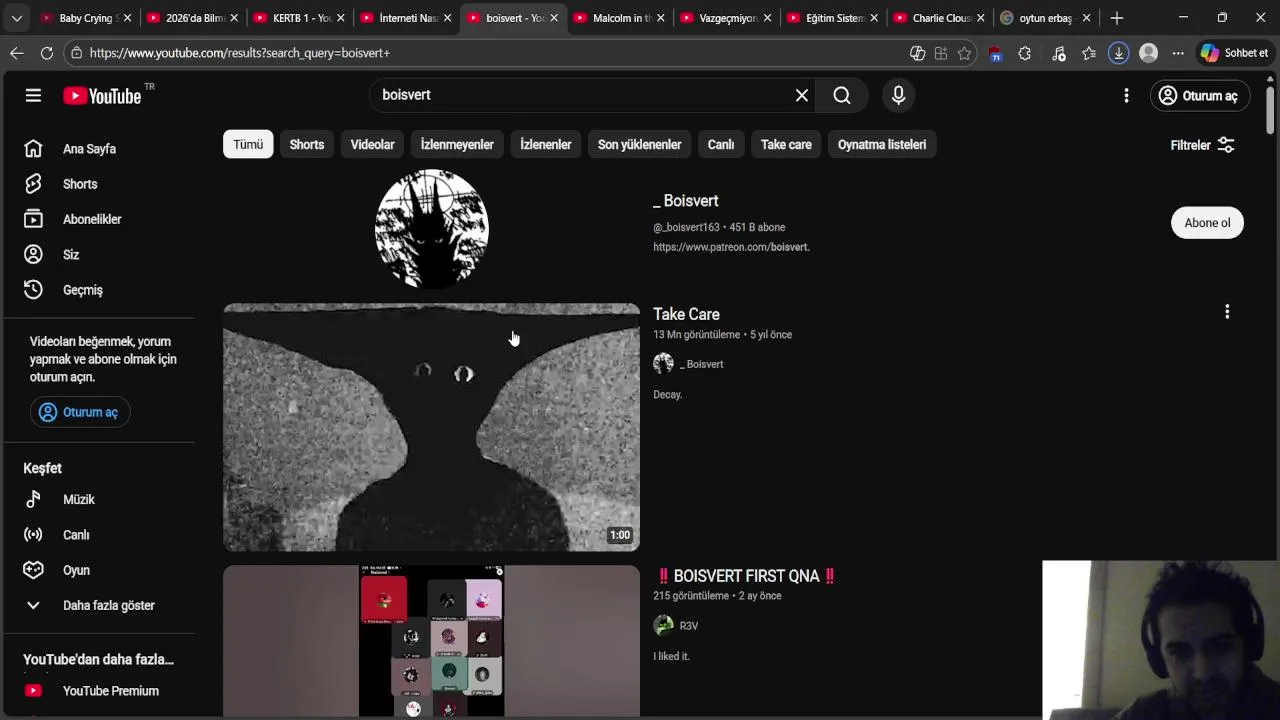Open browser extensions puzzle icon
Image resolution: width=1280 pixels, height=720 pixels.
[1024, 53]
